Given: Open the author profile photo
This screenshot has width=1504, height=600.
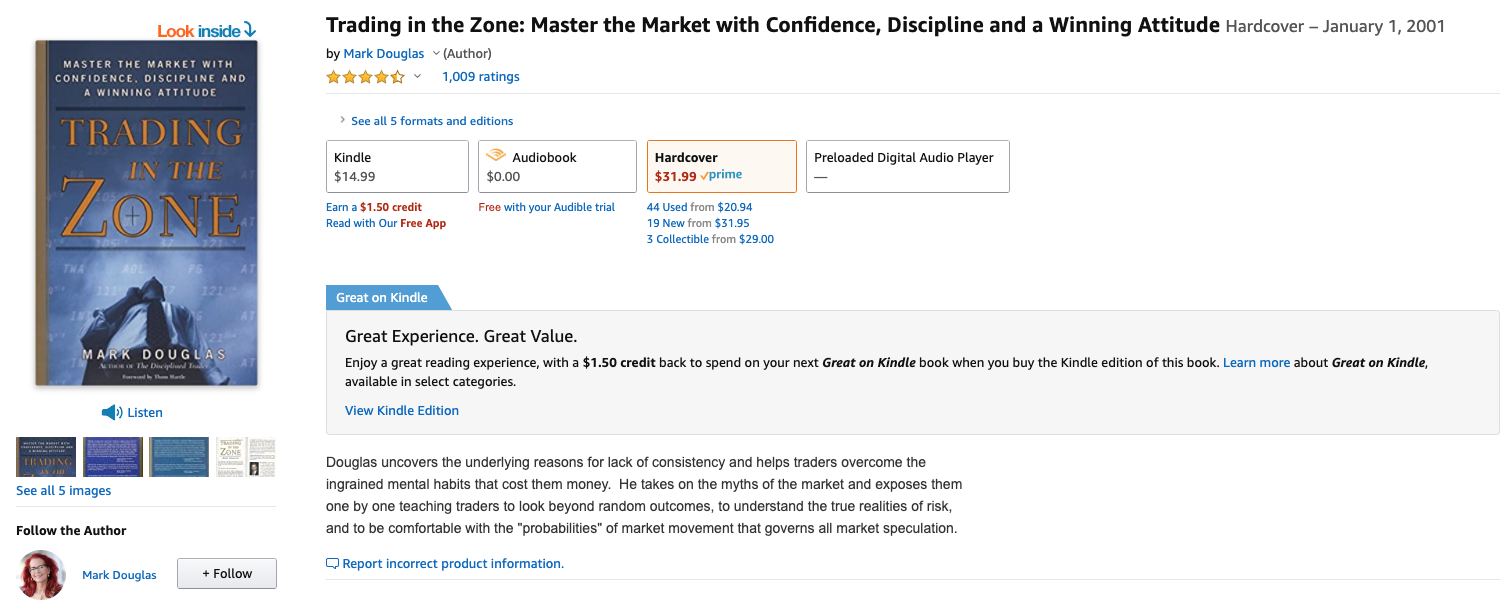Looking at the screenshot, I should [42, 574].
